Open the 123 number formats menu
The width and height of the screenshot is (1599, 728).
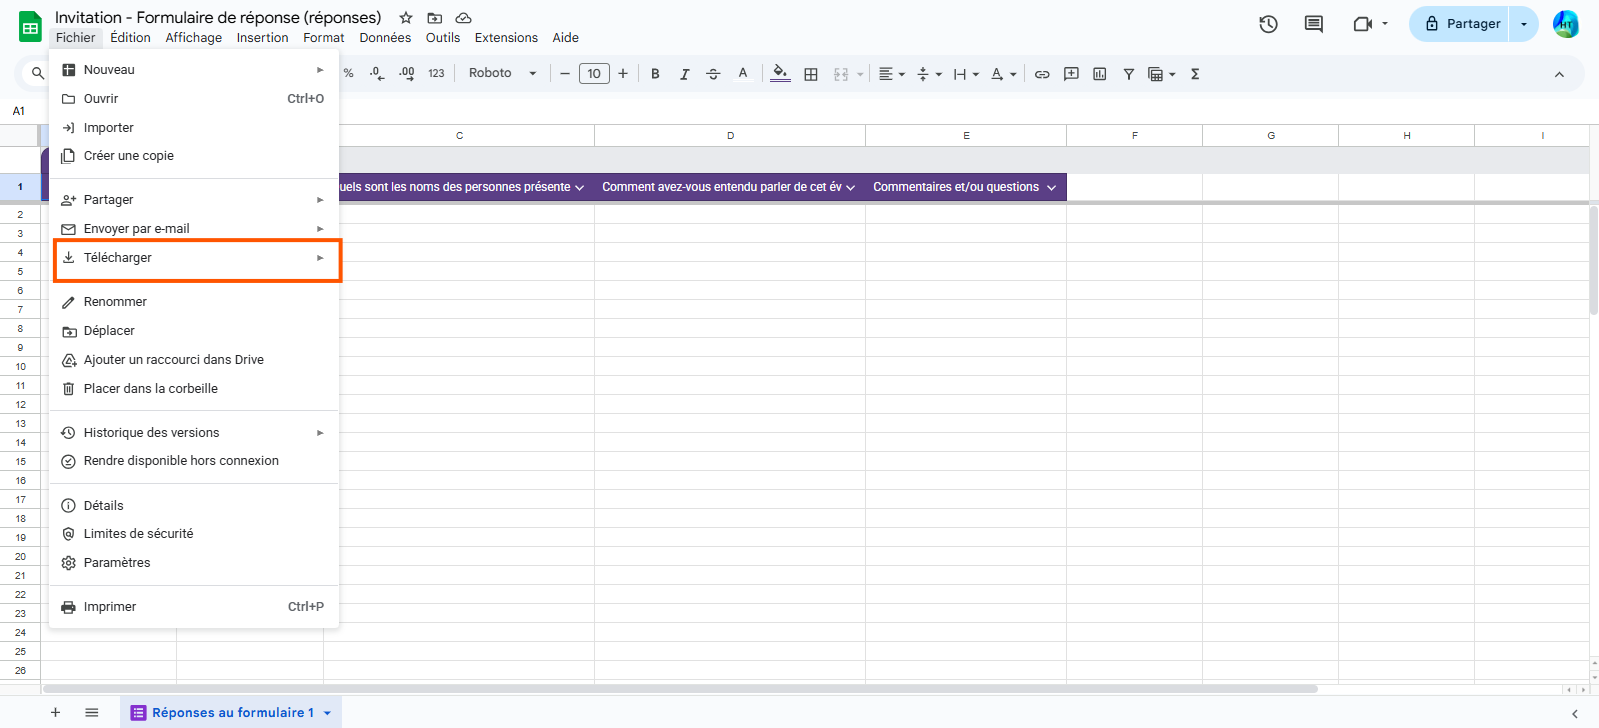(436, 73)
